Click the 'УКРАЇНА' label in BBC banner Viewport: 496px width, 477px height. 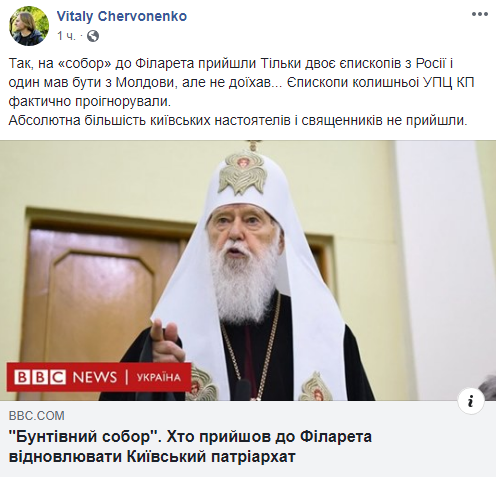pos(159,377)
